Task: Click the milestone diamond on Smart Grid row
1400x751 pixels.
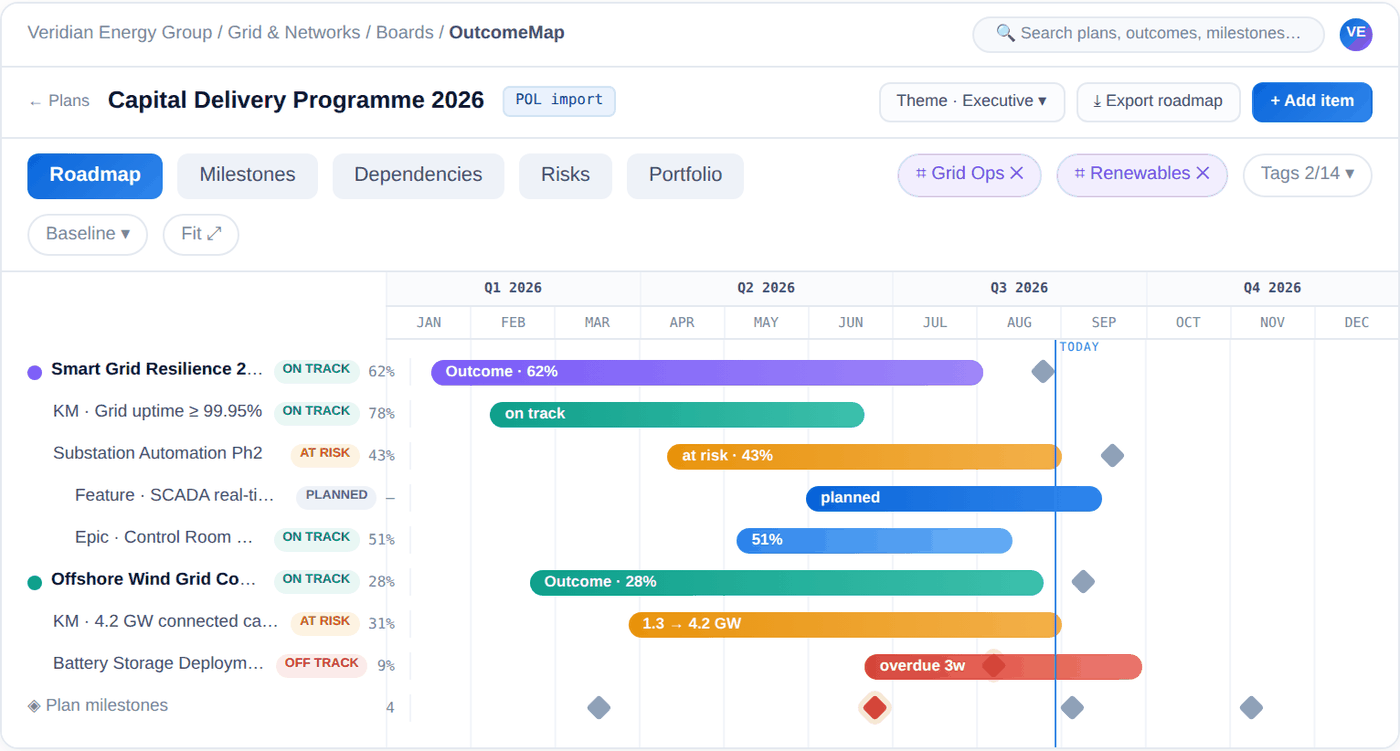Action: pyautogui.click(x=1043, y=372)
